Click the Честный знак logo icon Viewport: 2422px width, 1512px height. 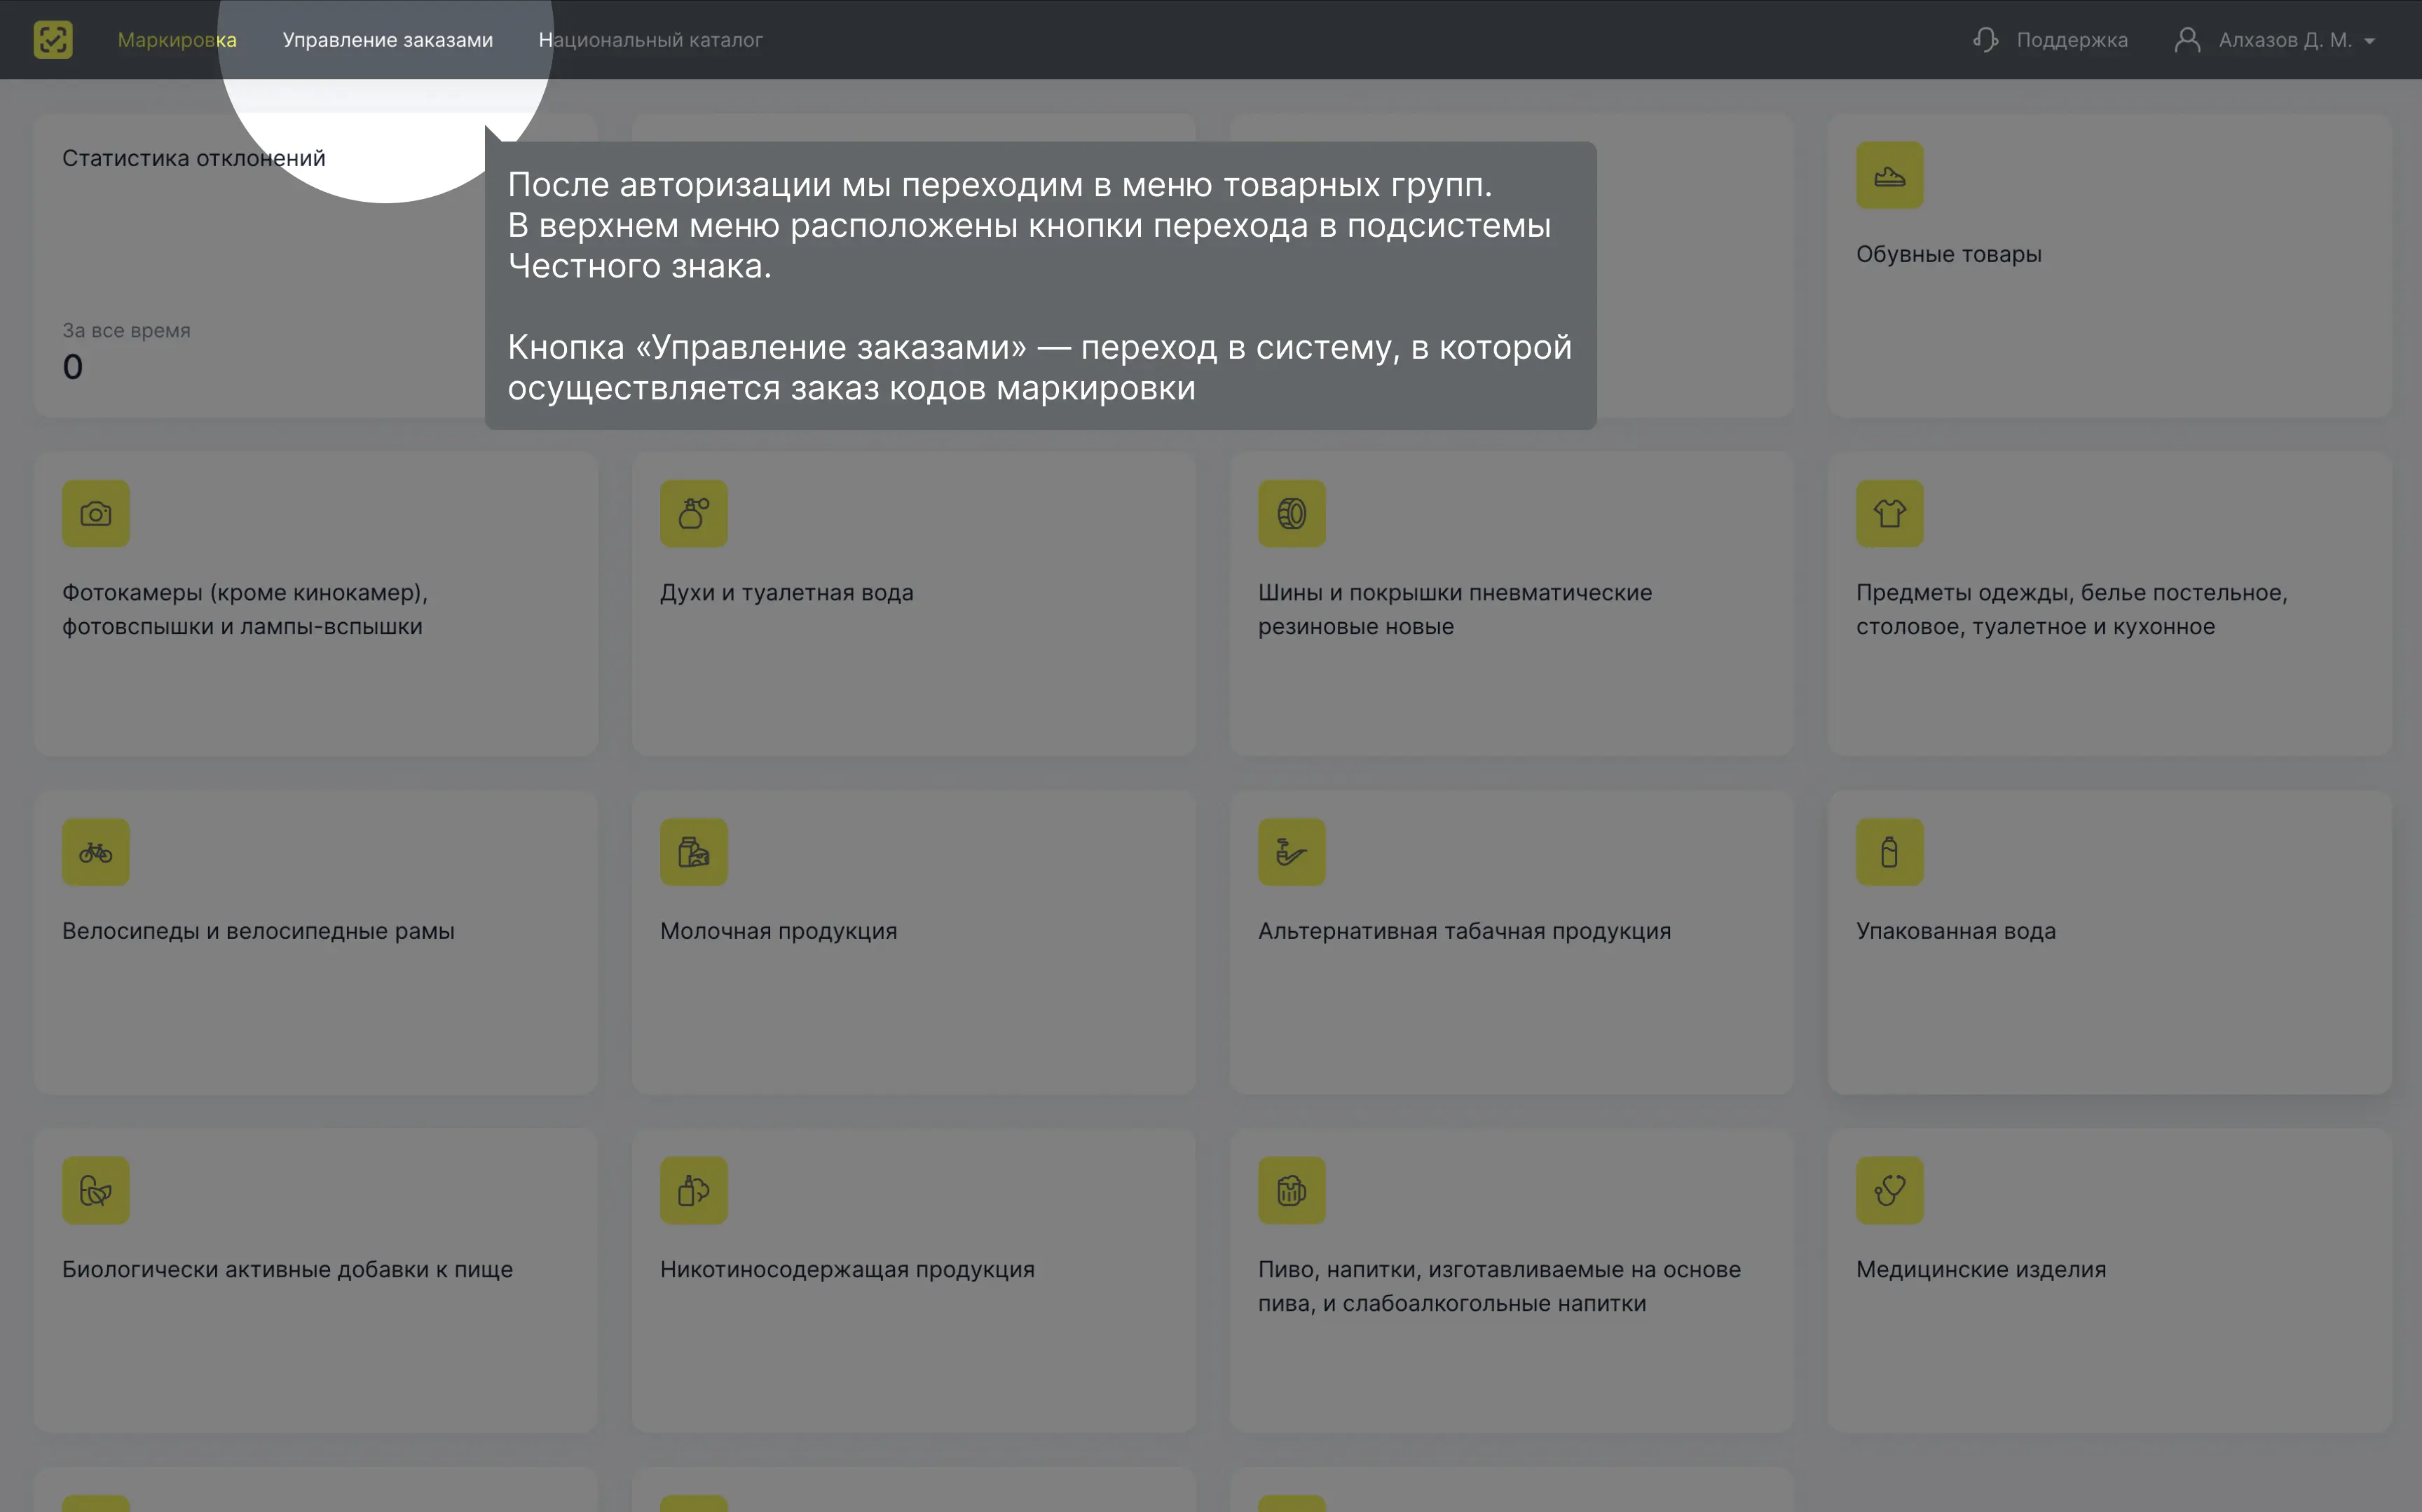(53, 40)
